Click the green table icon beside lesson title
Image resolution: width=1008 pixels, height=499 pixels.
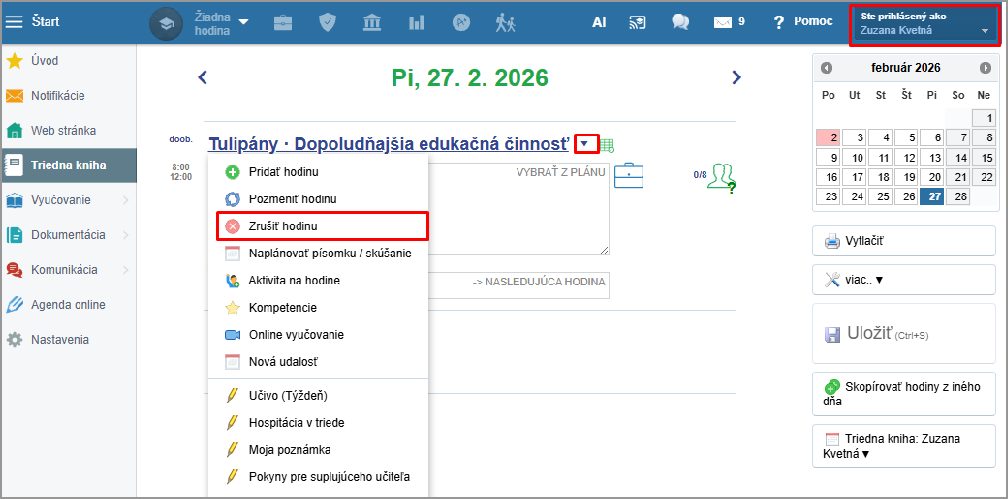[x=608, y=145]
